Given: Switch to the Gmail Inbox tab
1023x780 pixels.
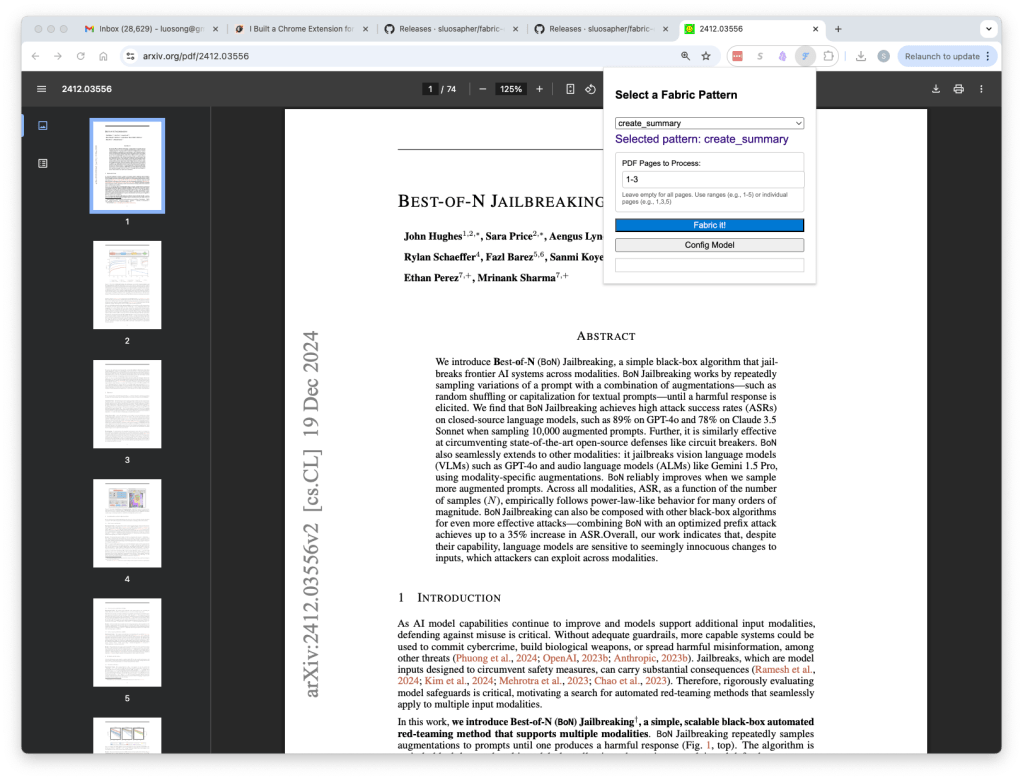Looking at the screenshot, I should (x=145, y=29).
